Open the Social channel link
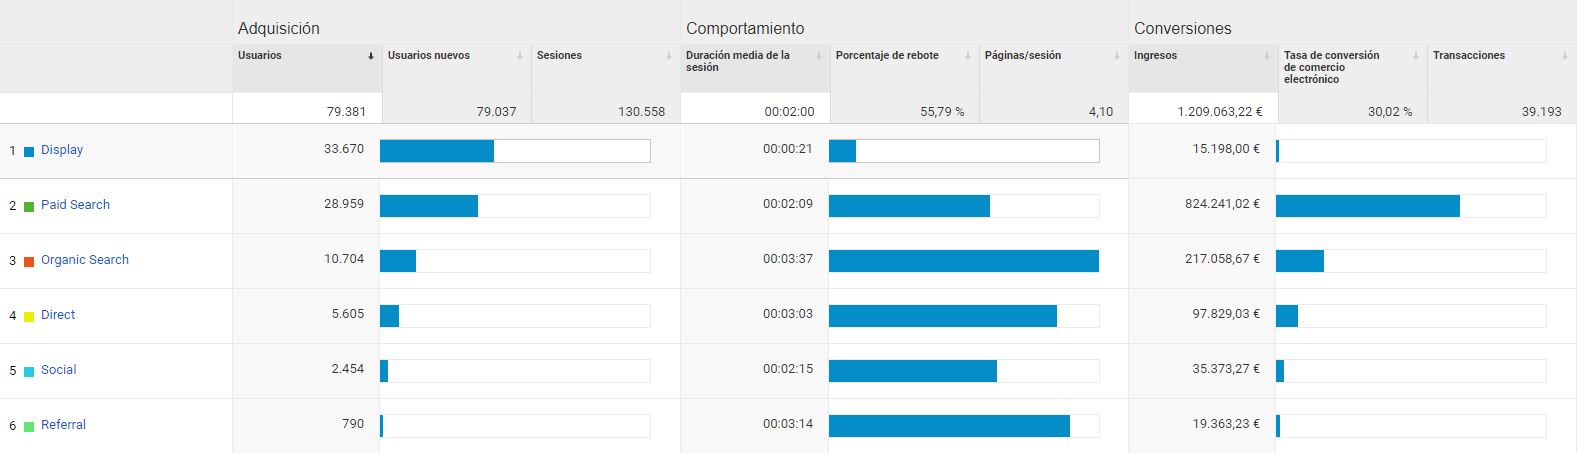The image size is (1580, 453). [x=59, y=370]
